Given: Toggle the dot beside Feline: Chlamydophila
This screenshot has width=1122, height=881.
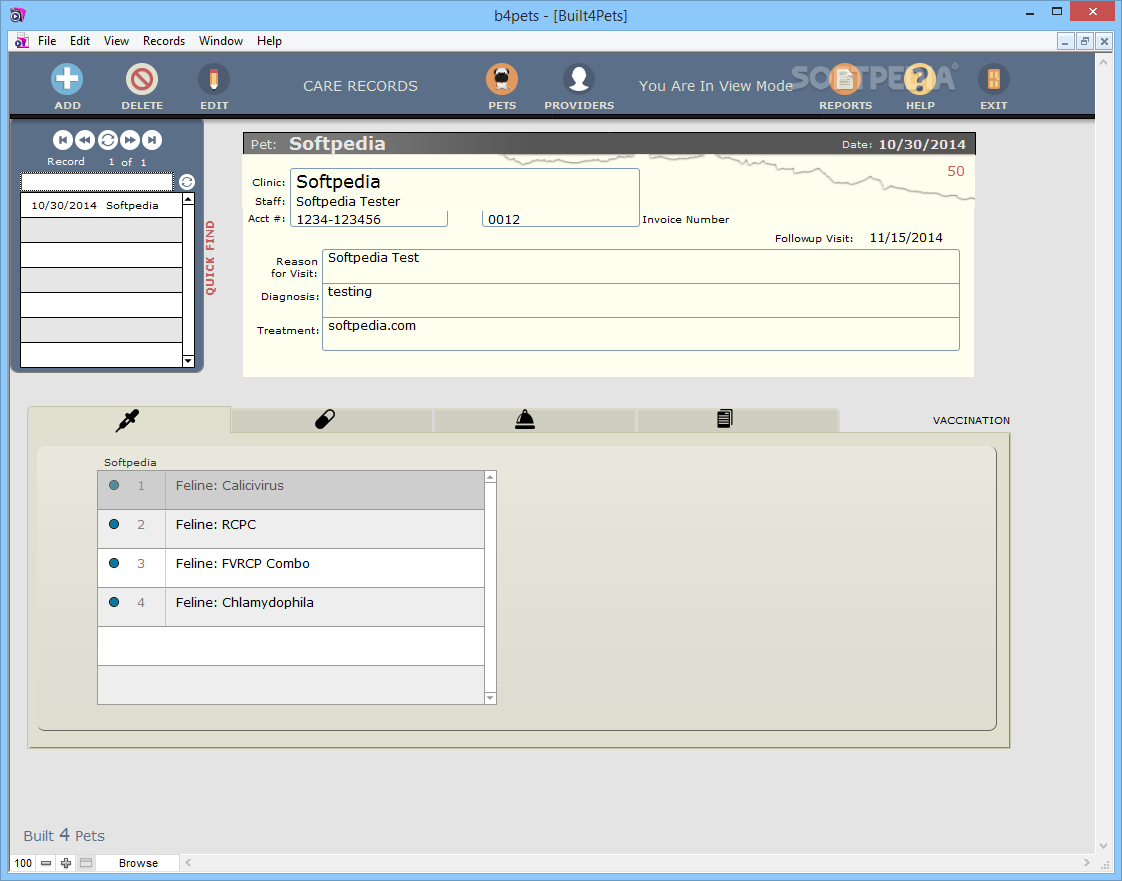Looking at the screenshot, I should [114, 602].
